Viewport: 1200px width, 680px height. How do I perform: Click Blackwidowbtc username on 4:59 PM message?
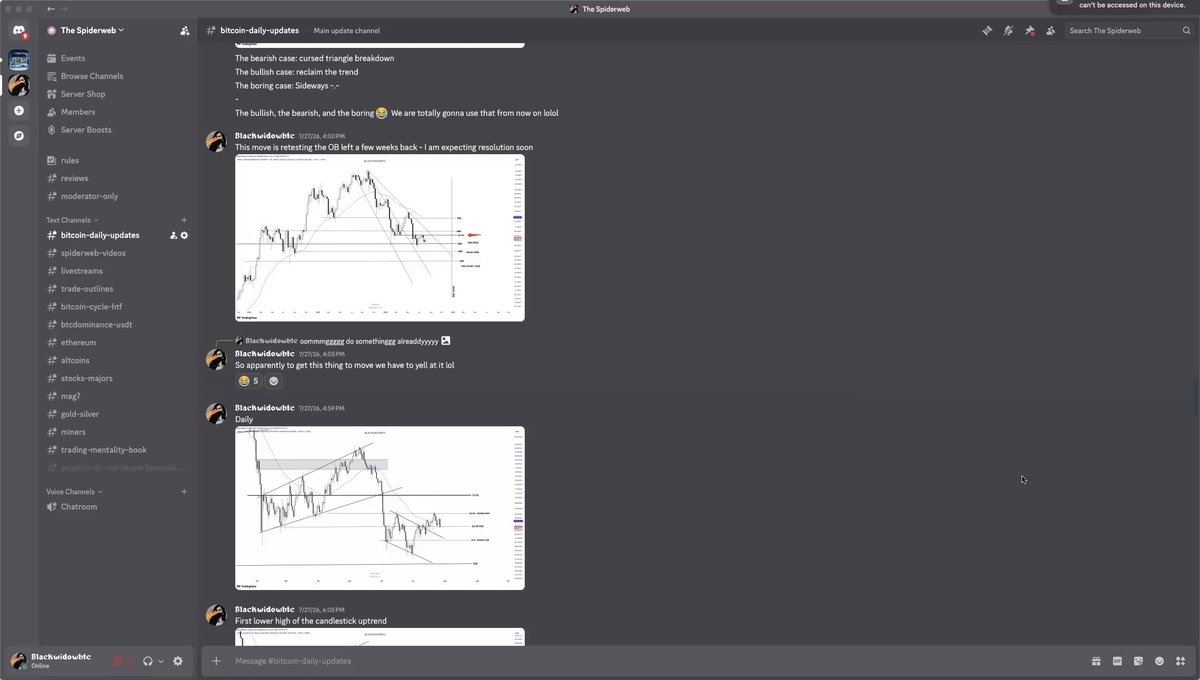tap(264, 408)
